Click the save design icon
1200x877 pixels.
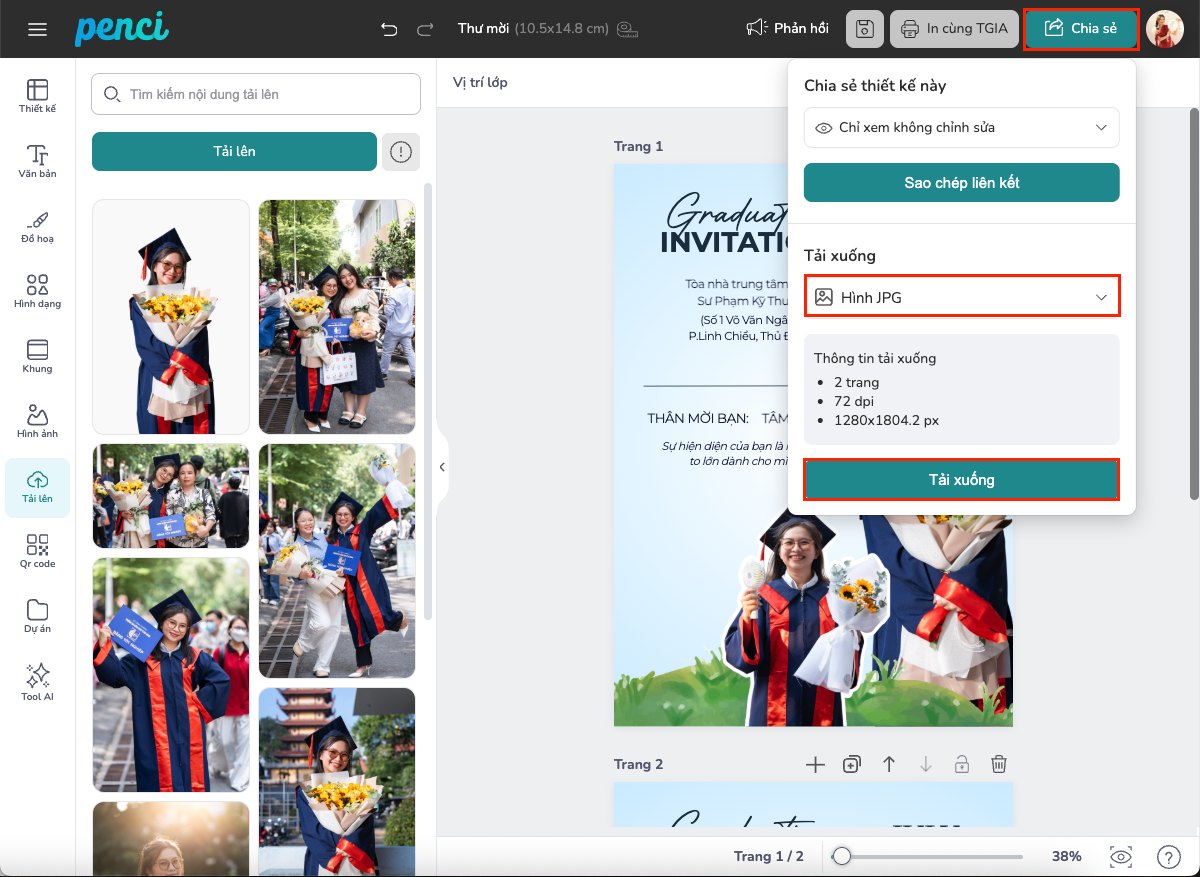pos(865,29)
